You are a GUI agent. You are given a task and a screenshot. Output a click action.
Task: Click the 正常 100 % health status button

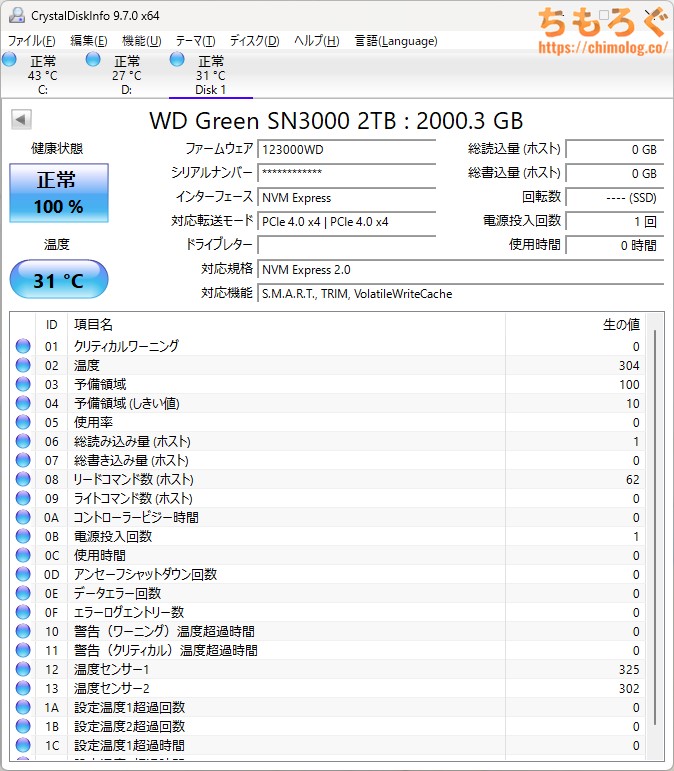coord(59,193)
